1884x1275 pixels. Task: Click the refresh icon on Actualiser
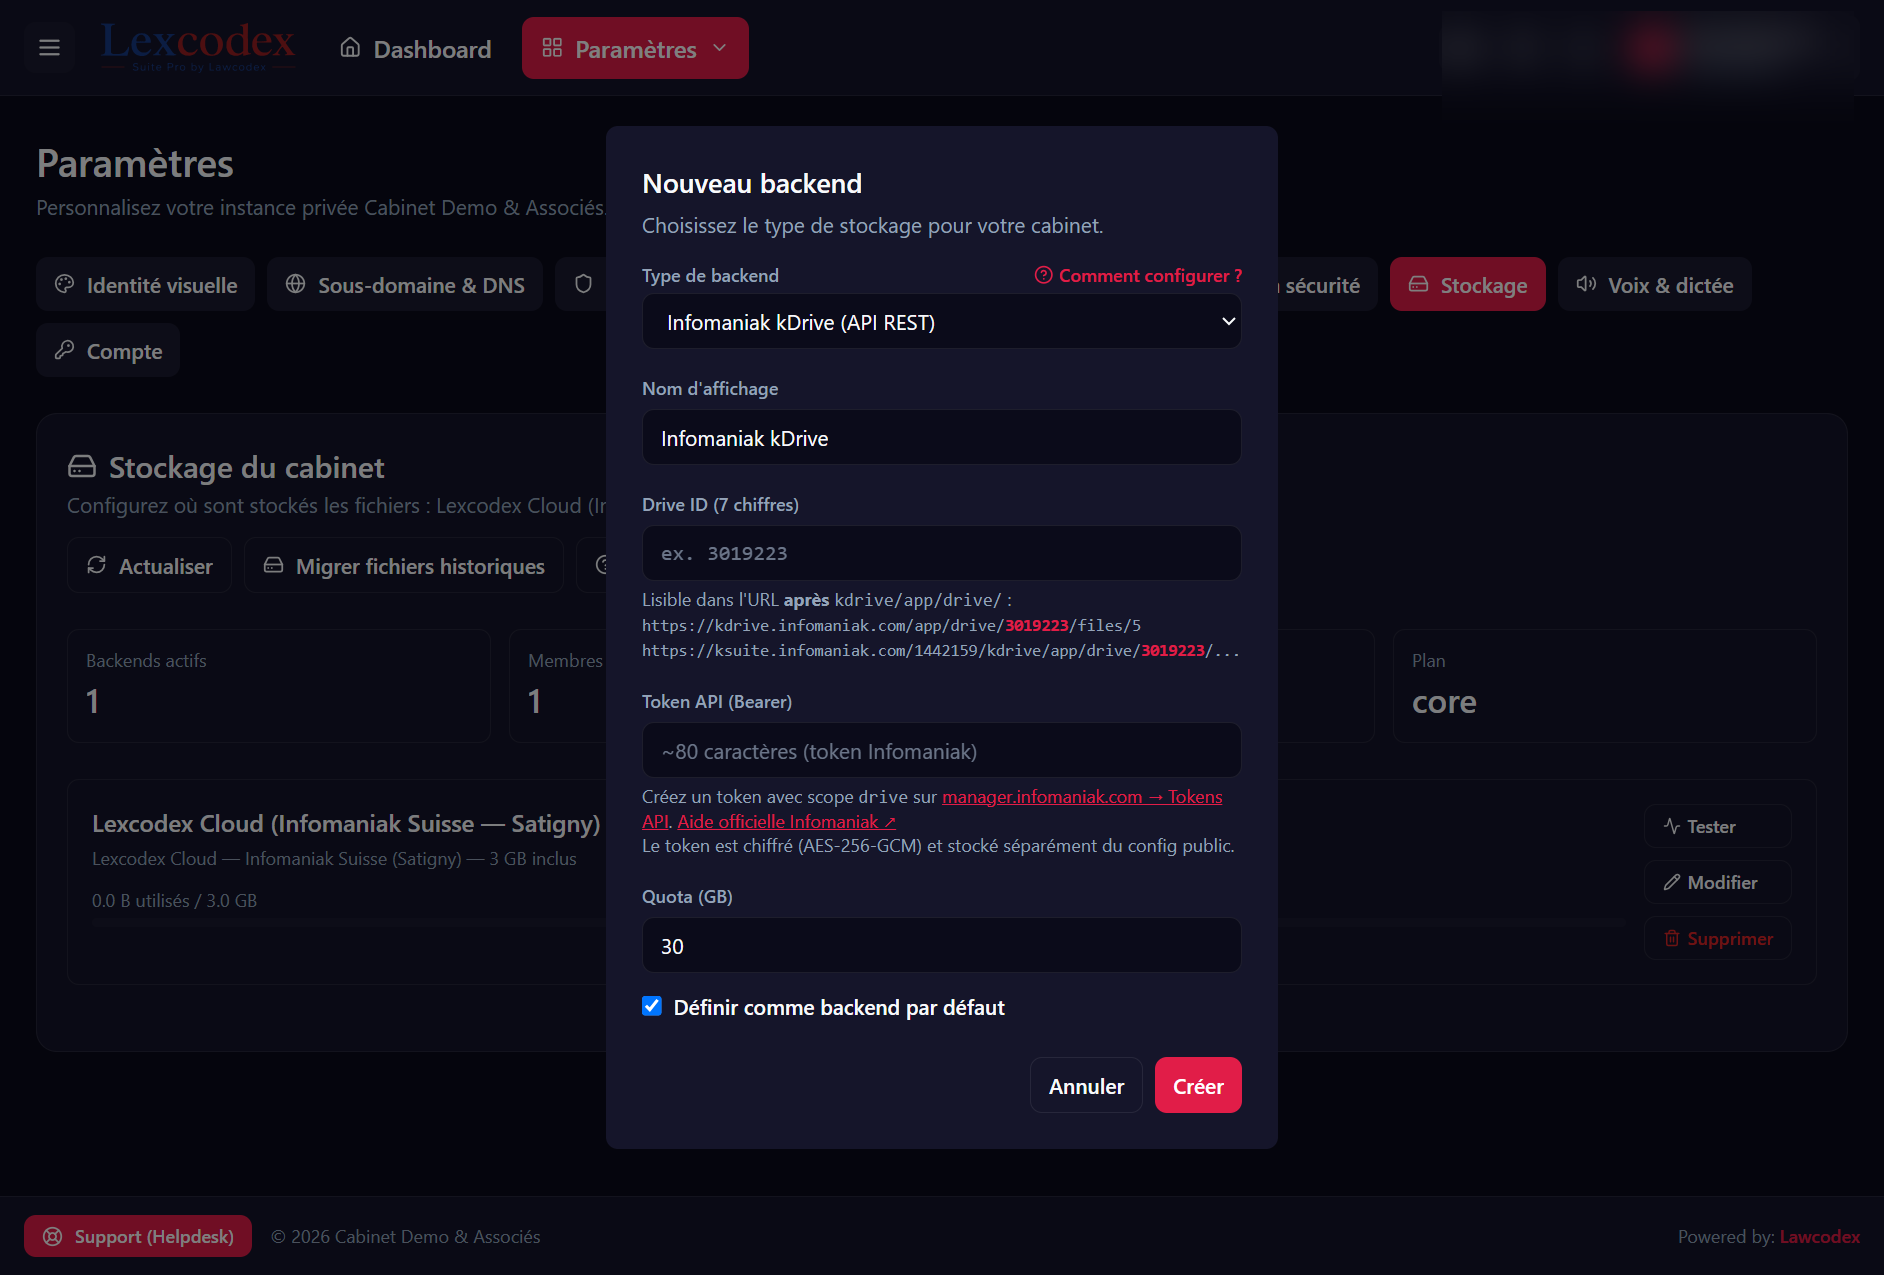[97, 565]
